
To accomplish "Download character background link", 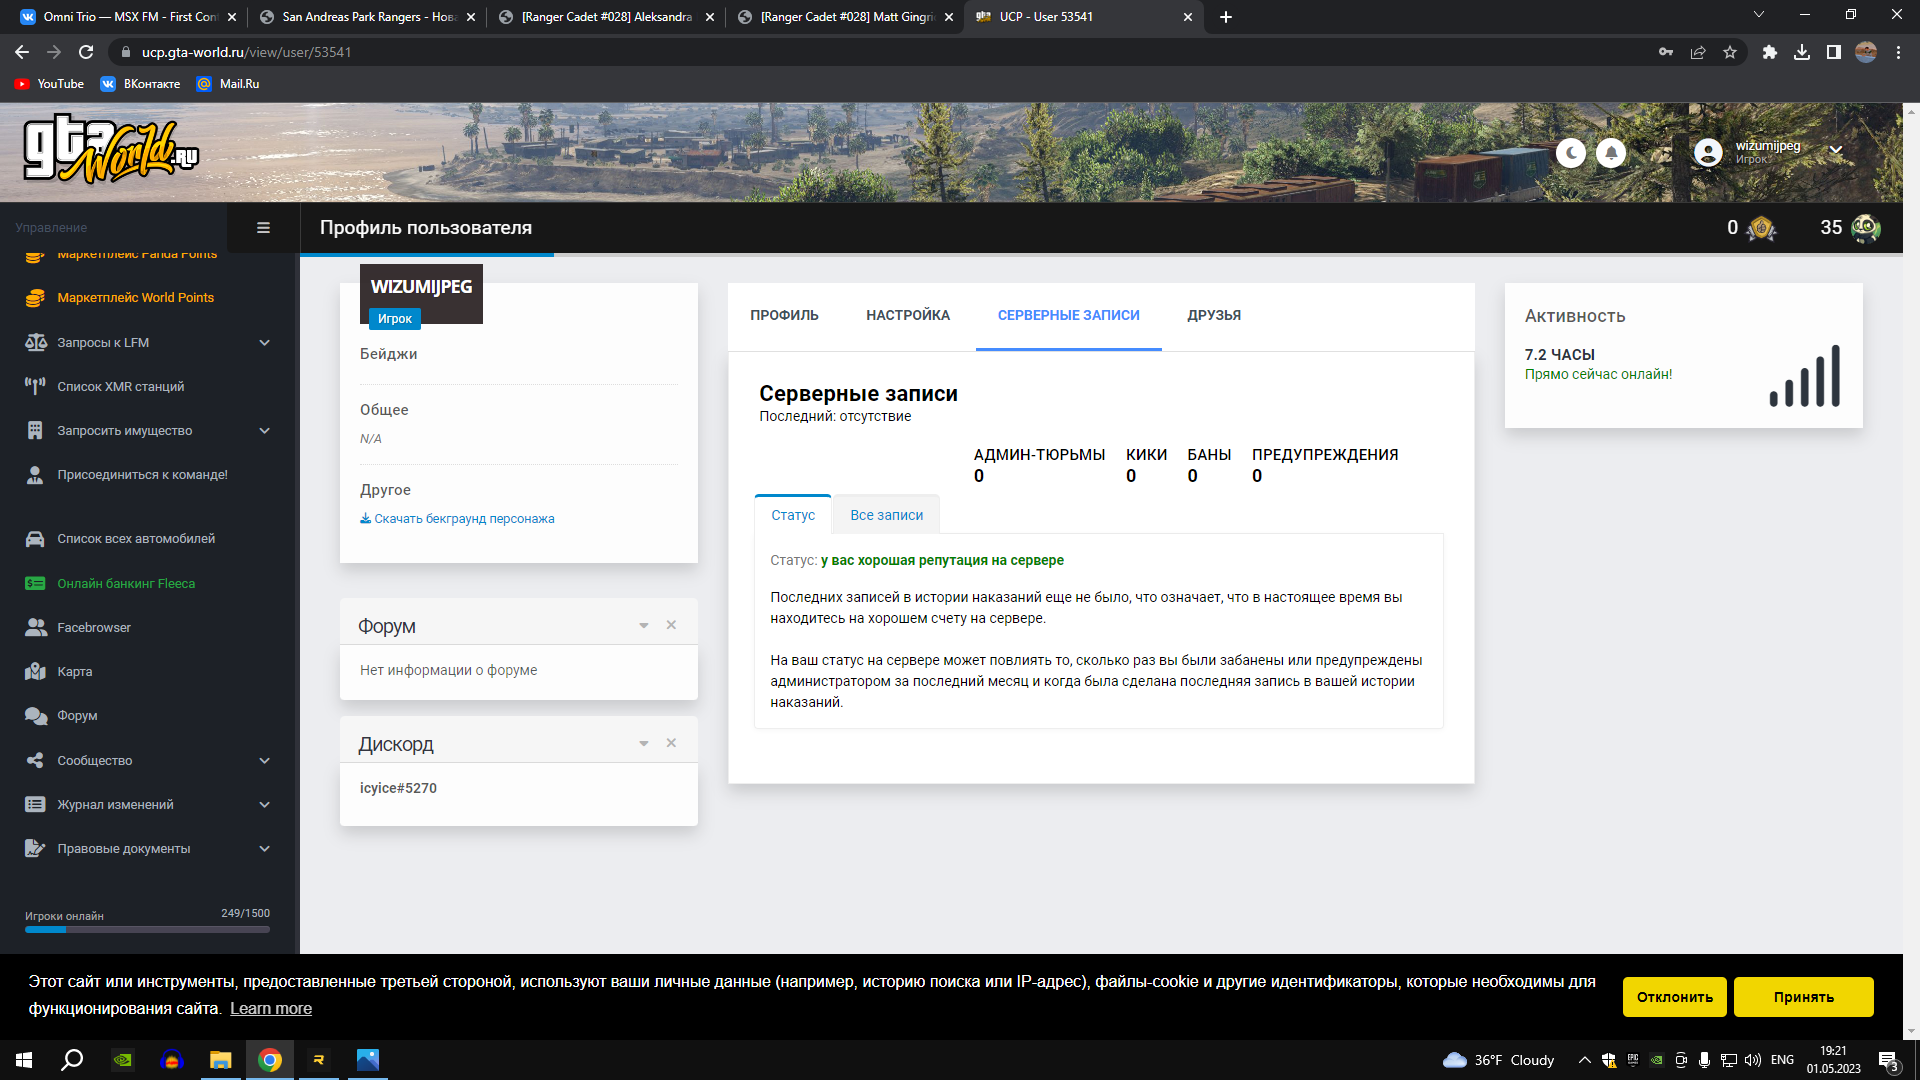I will [457, 519].
